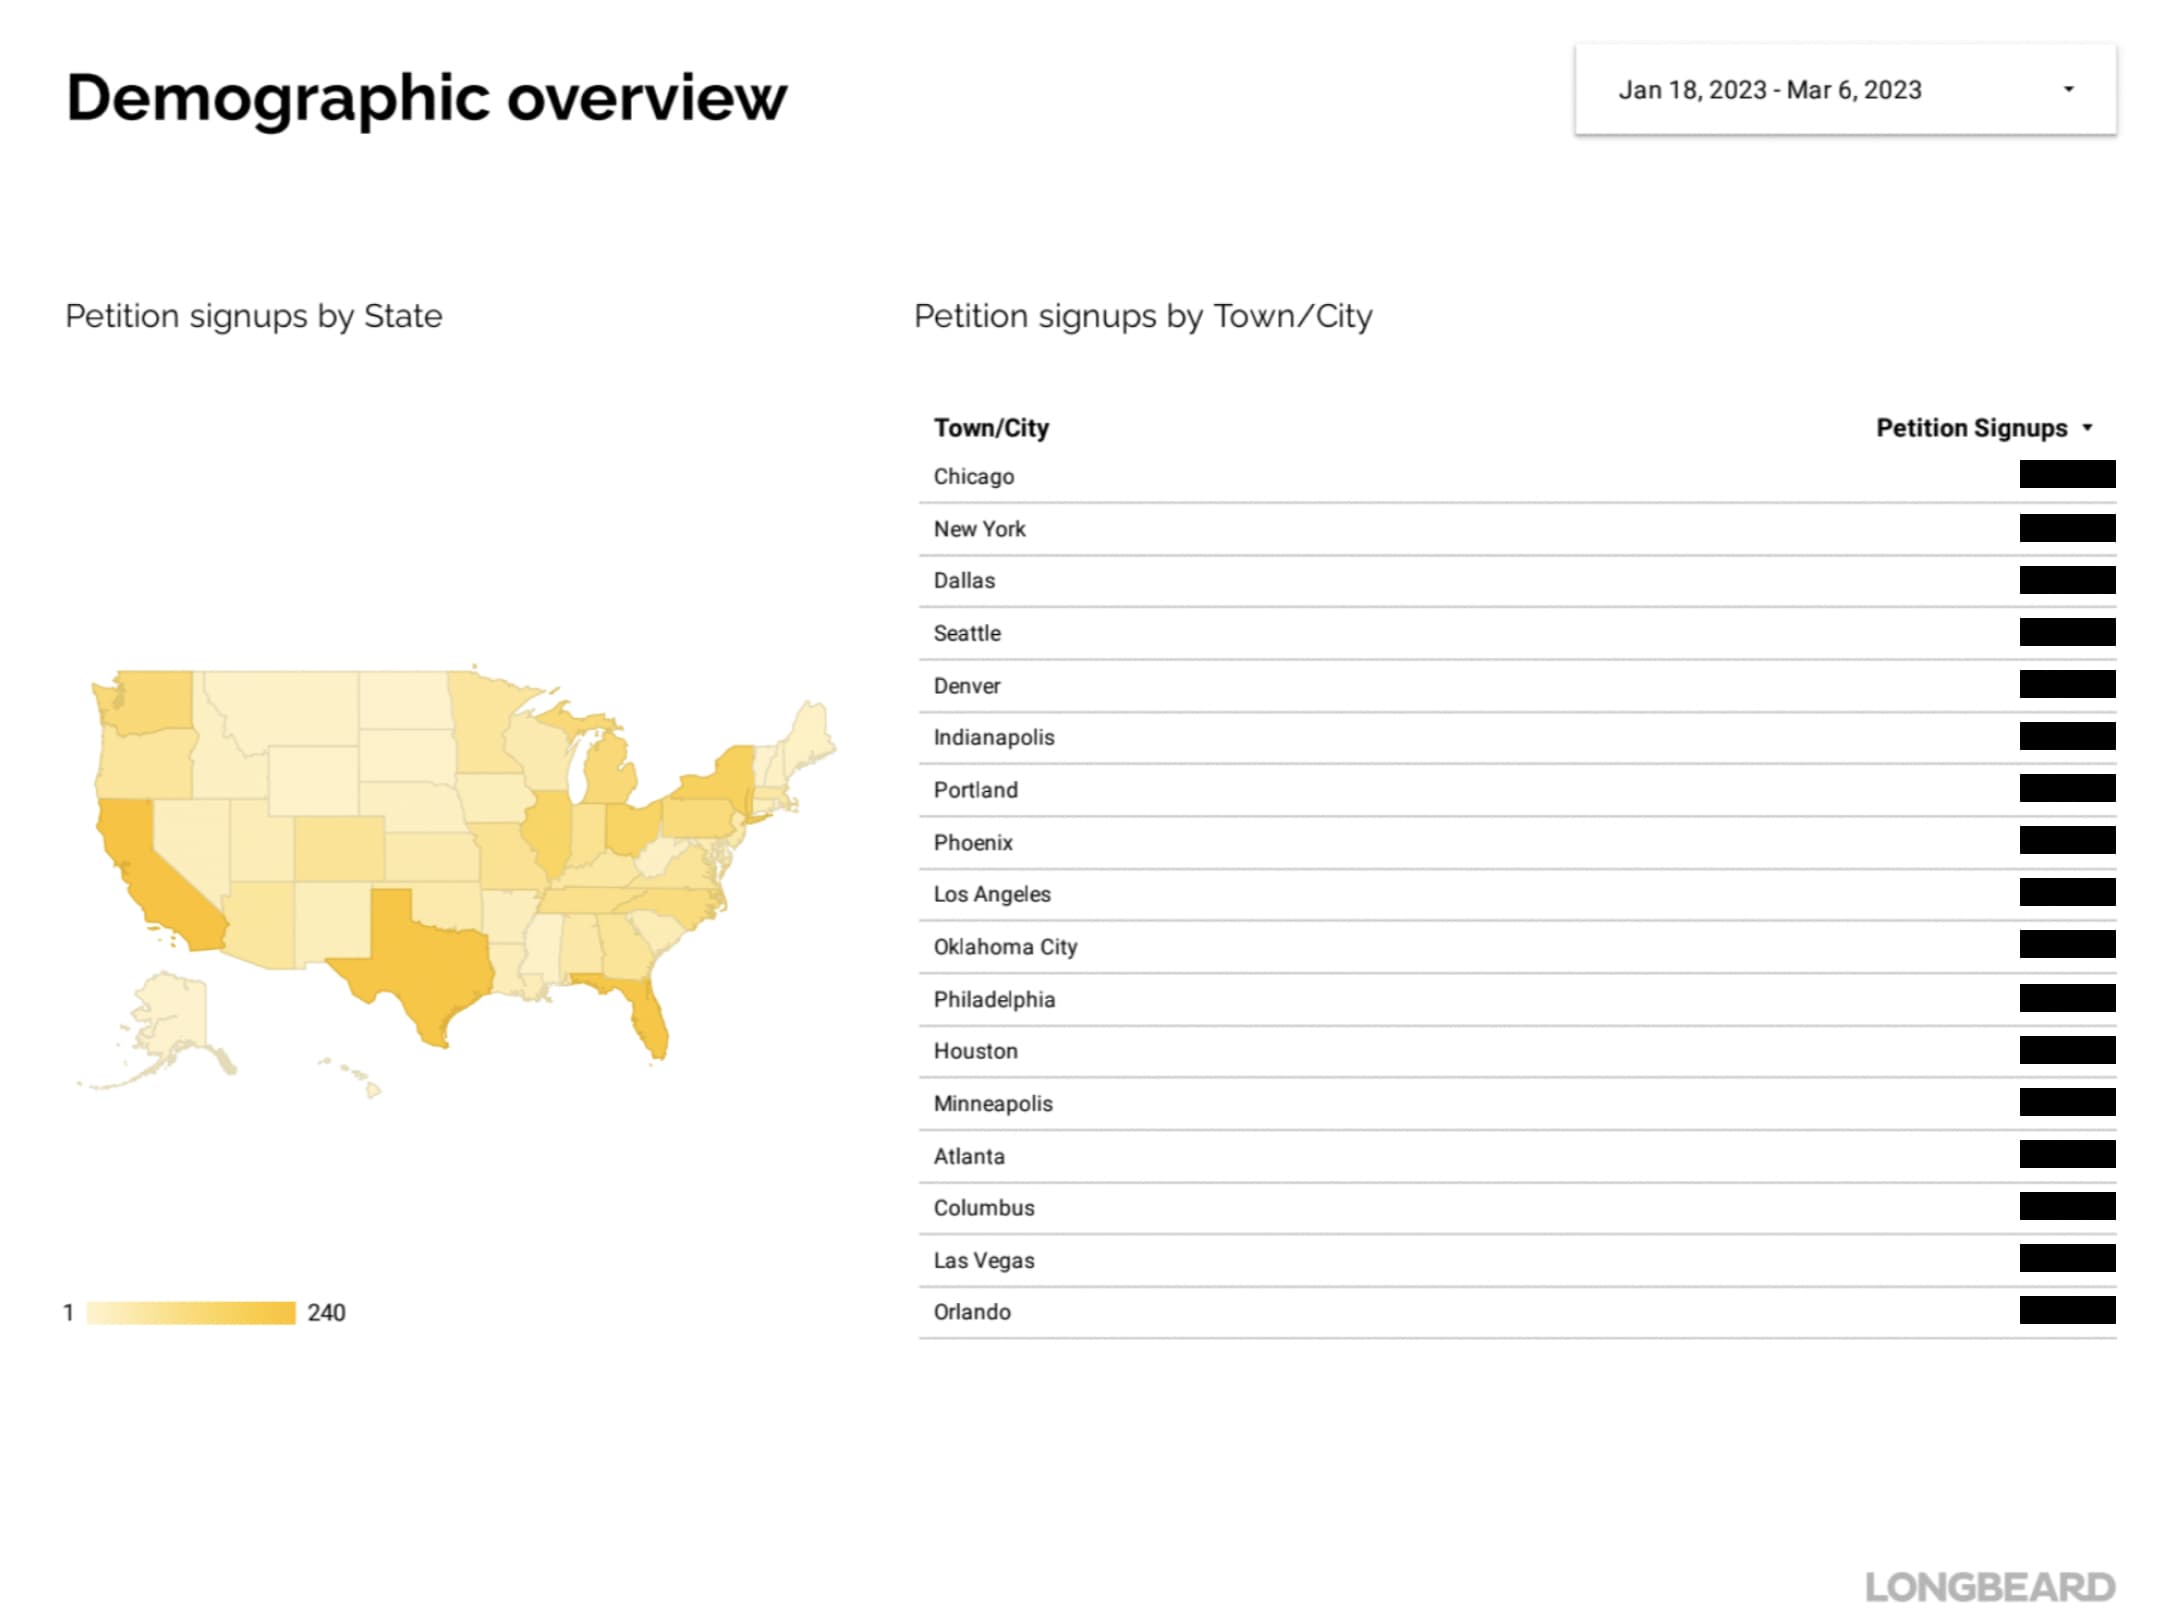Toggle sort arrow beside Petition Signups
The image size is (2160, 1618).
pos(2087,428)
